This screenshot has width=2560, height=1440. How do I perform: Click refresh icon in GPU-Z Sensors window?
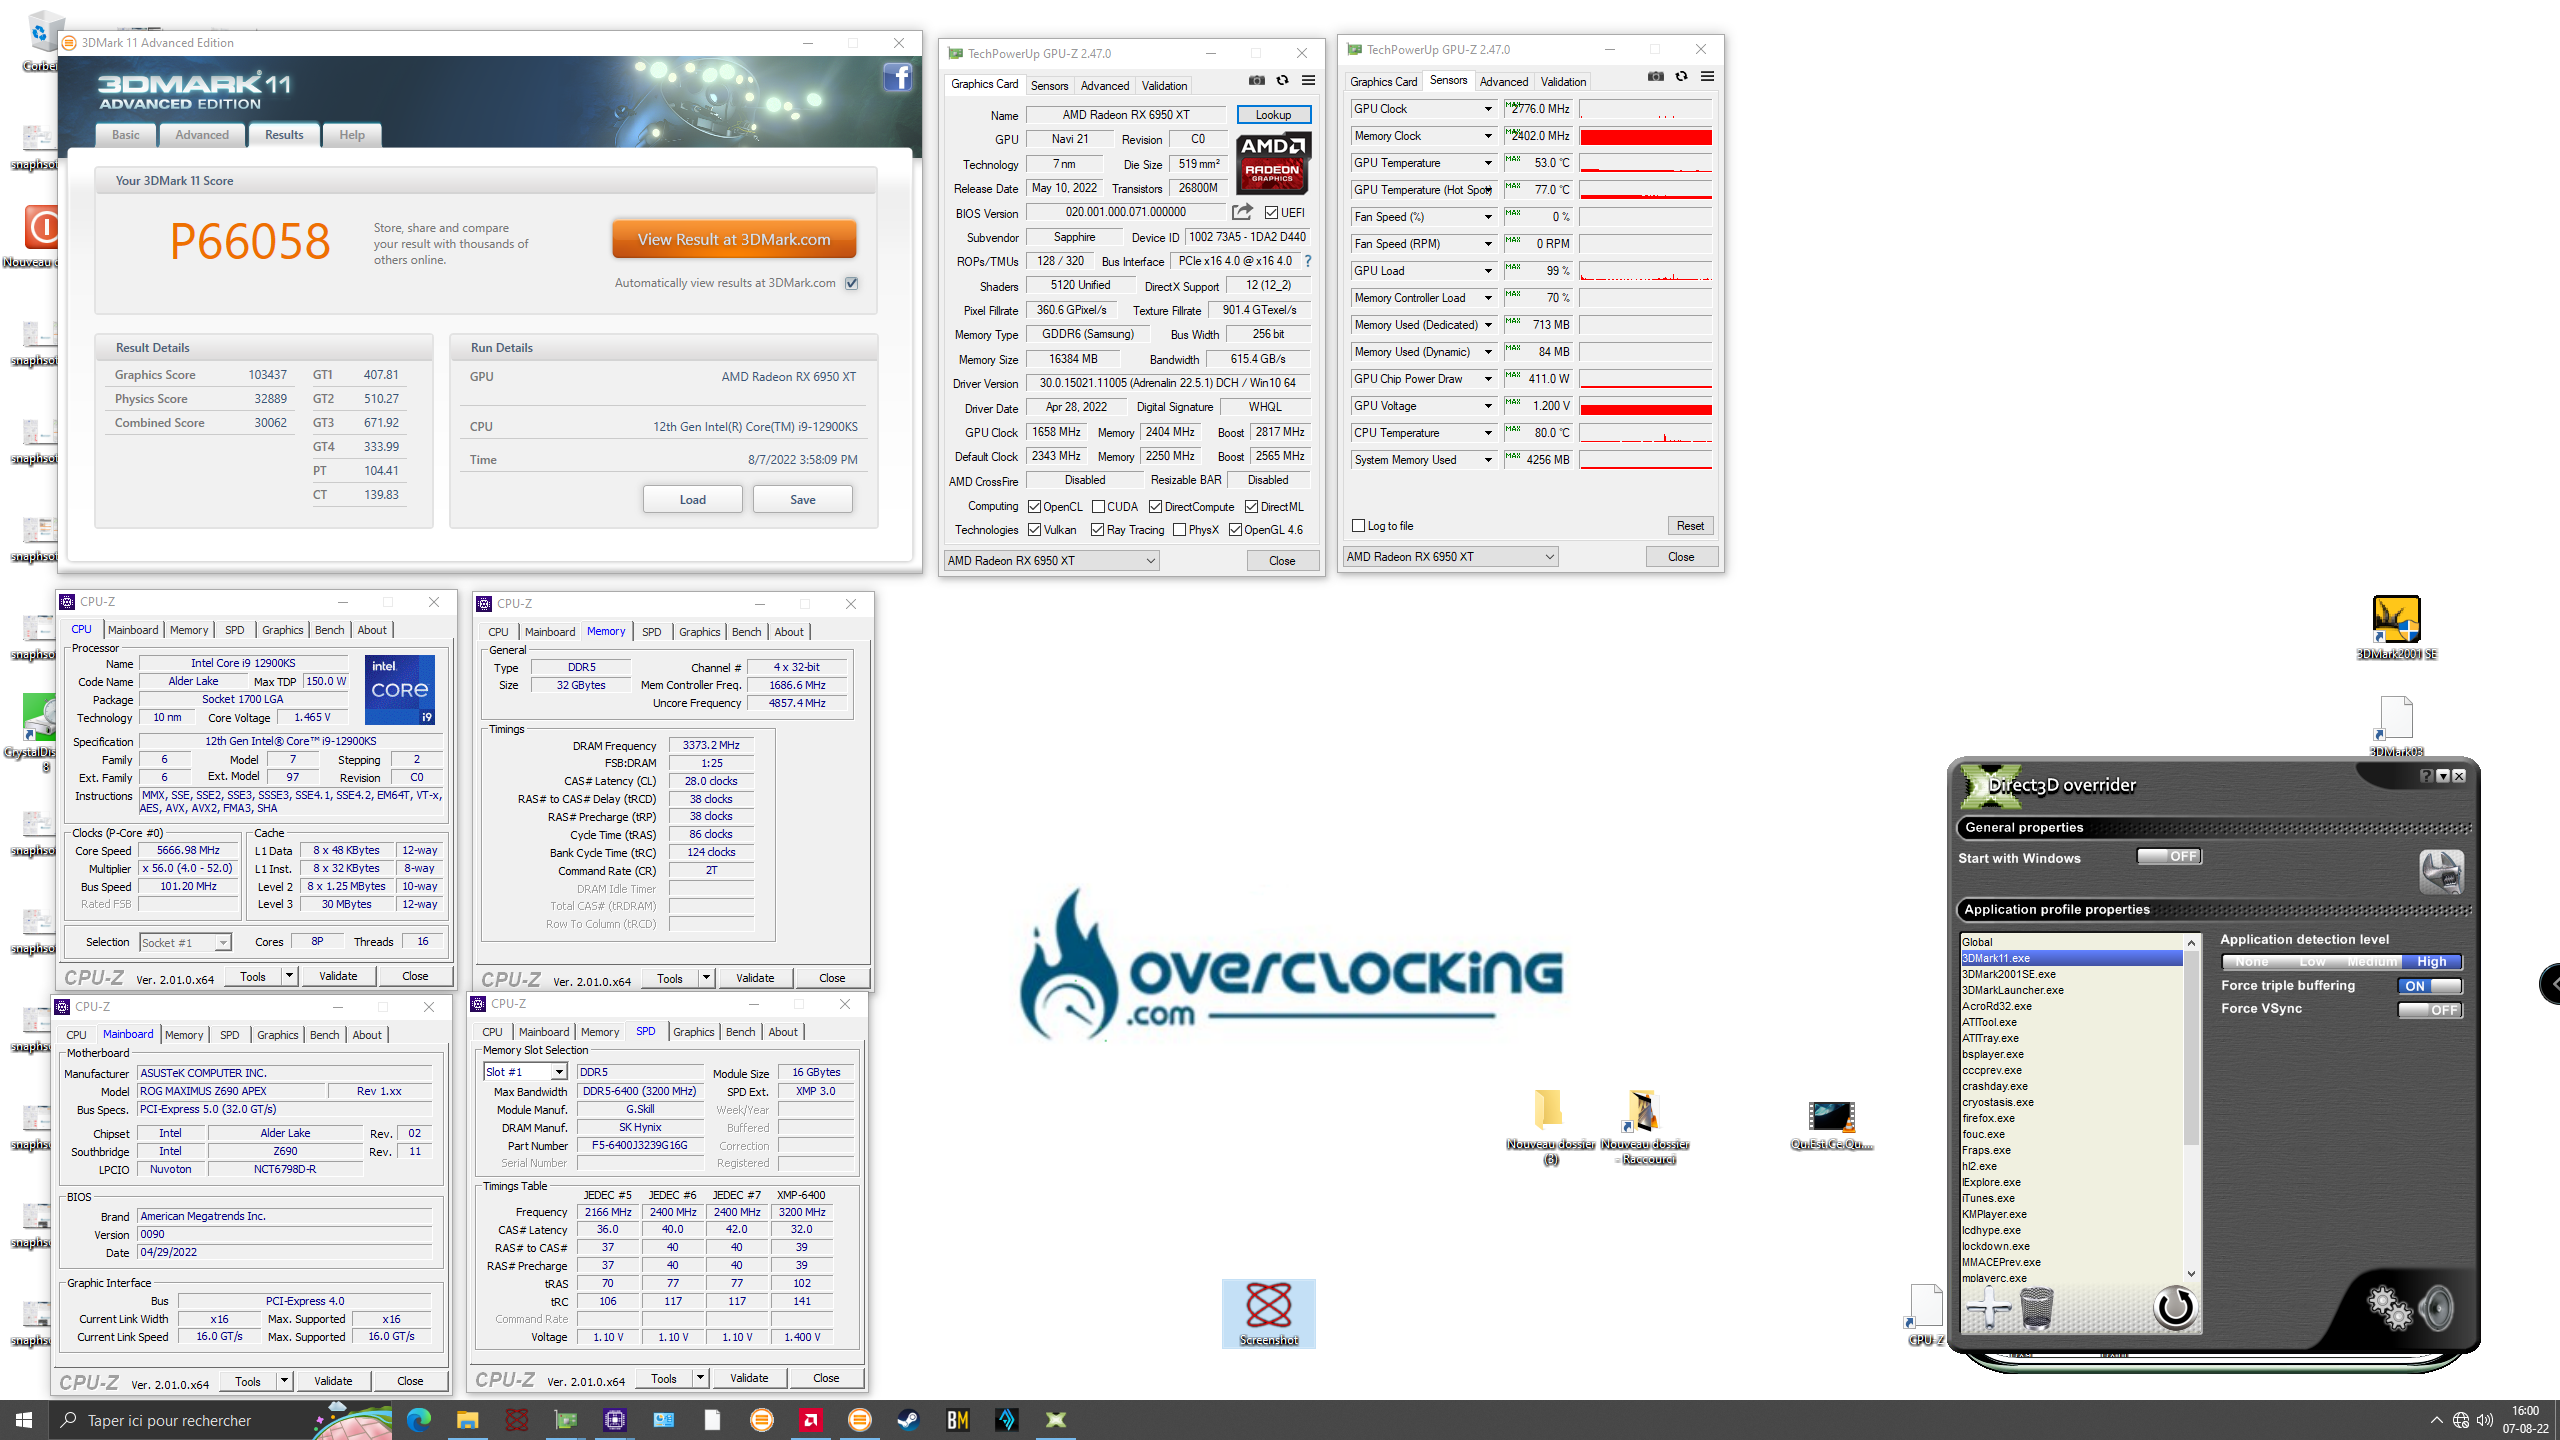point(1681,77)
